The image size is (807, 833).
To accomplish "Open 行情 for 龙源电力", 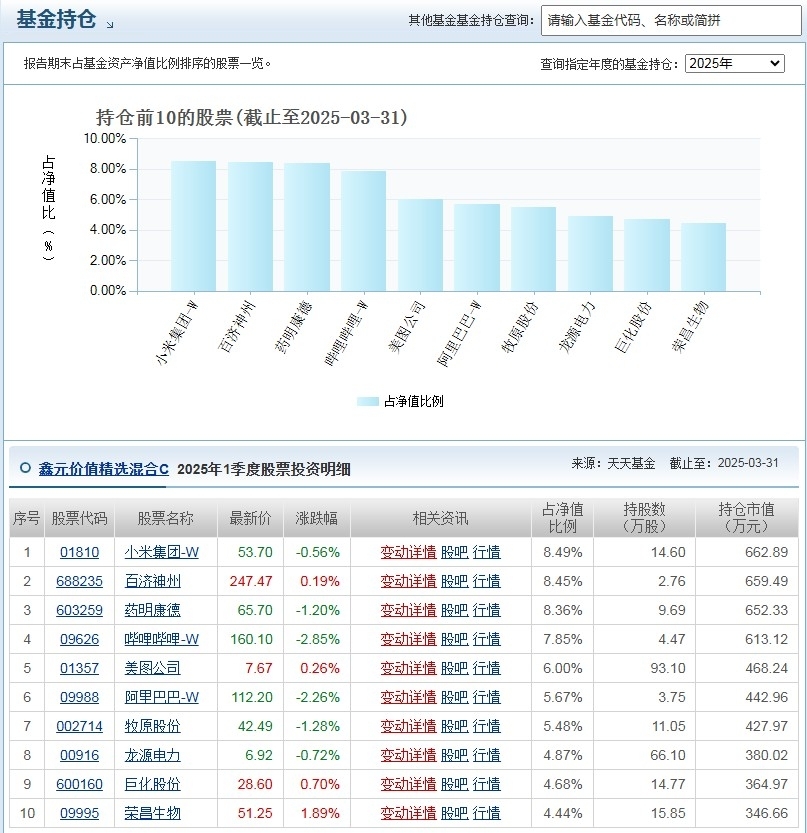I will 487,755.
